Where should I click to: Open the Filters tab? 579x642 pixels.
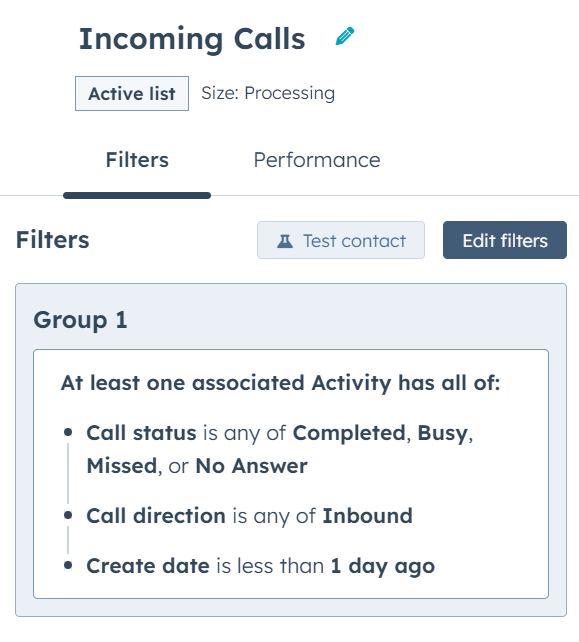(137, 160)
